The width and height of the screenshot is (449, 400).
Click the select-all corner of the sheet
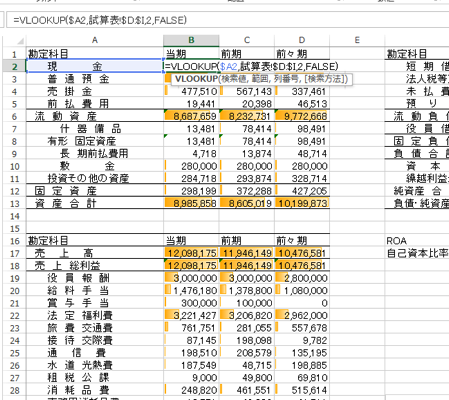coord(15,40)
